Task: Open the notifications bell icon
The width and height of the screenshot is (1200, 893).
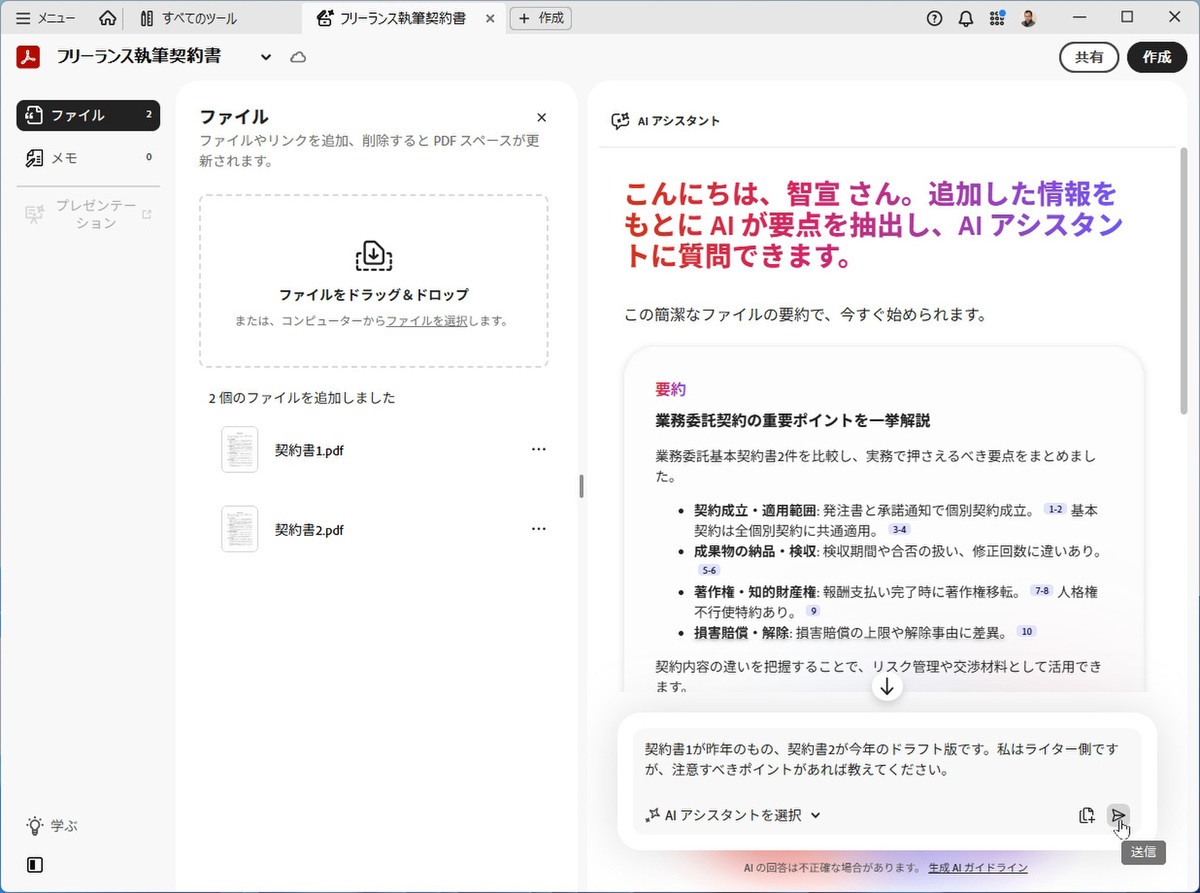Action: [x=965, y=18]
